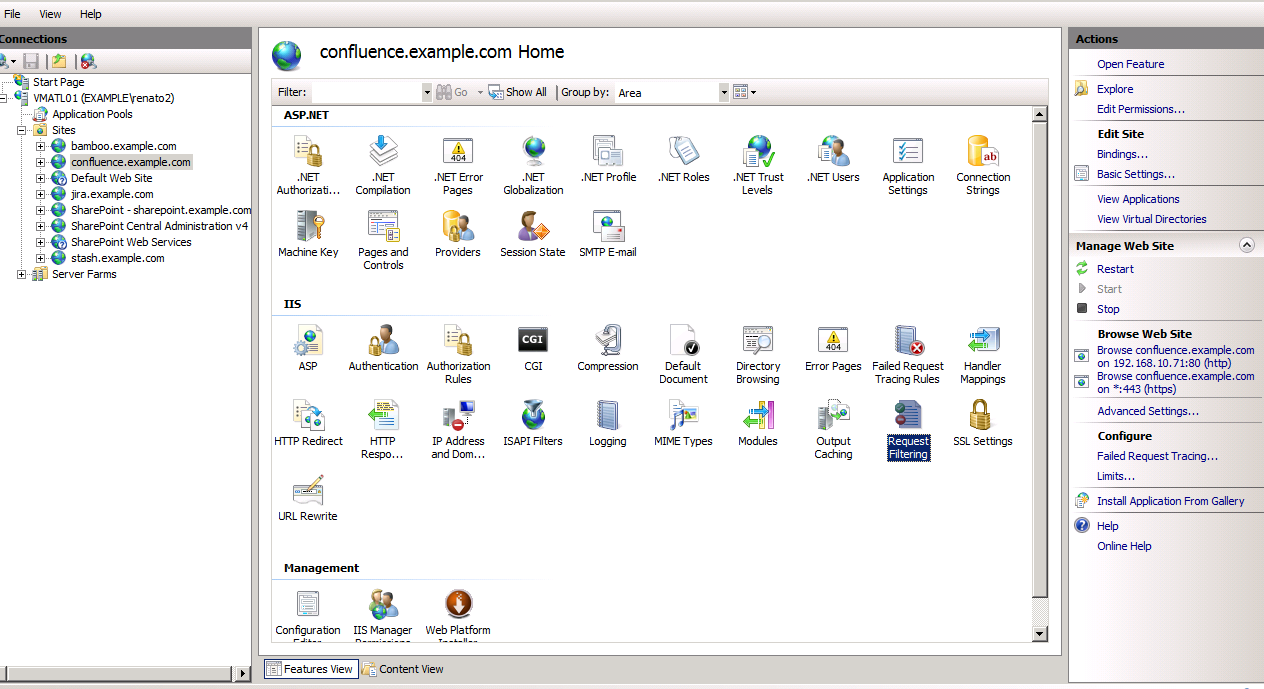Open IP Address and Domain Restrictions icon

(x=458, y=429)
